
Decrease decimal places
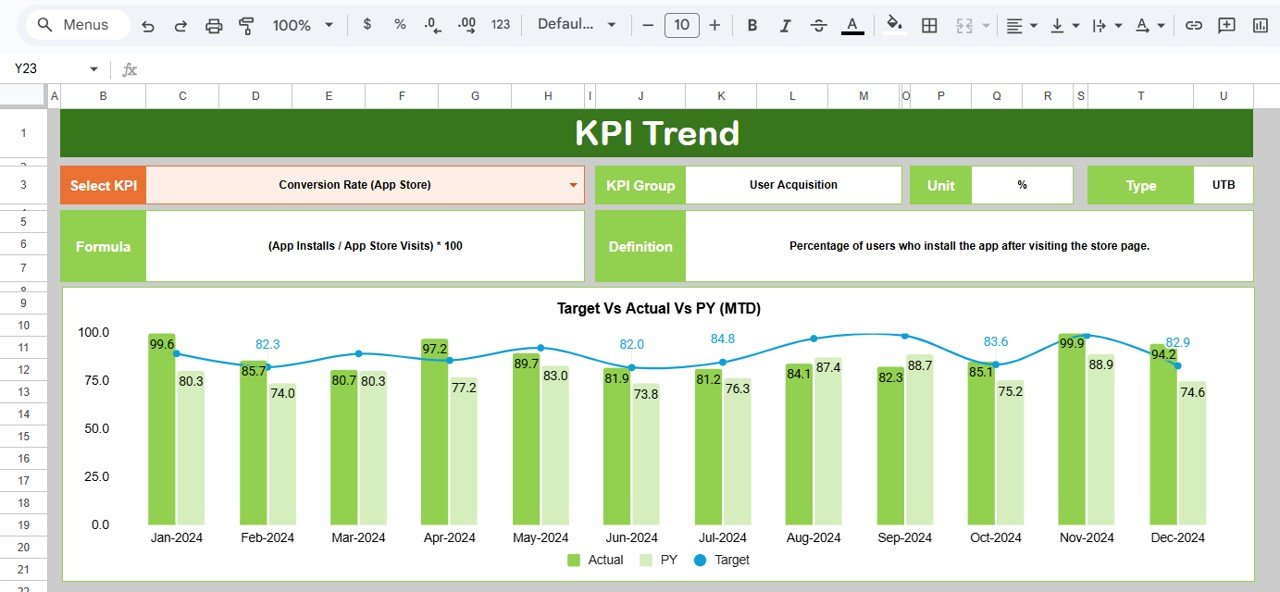coord(432,24)
